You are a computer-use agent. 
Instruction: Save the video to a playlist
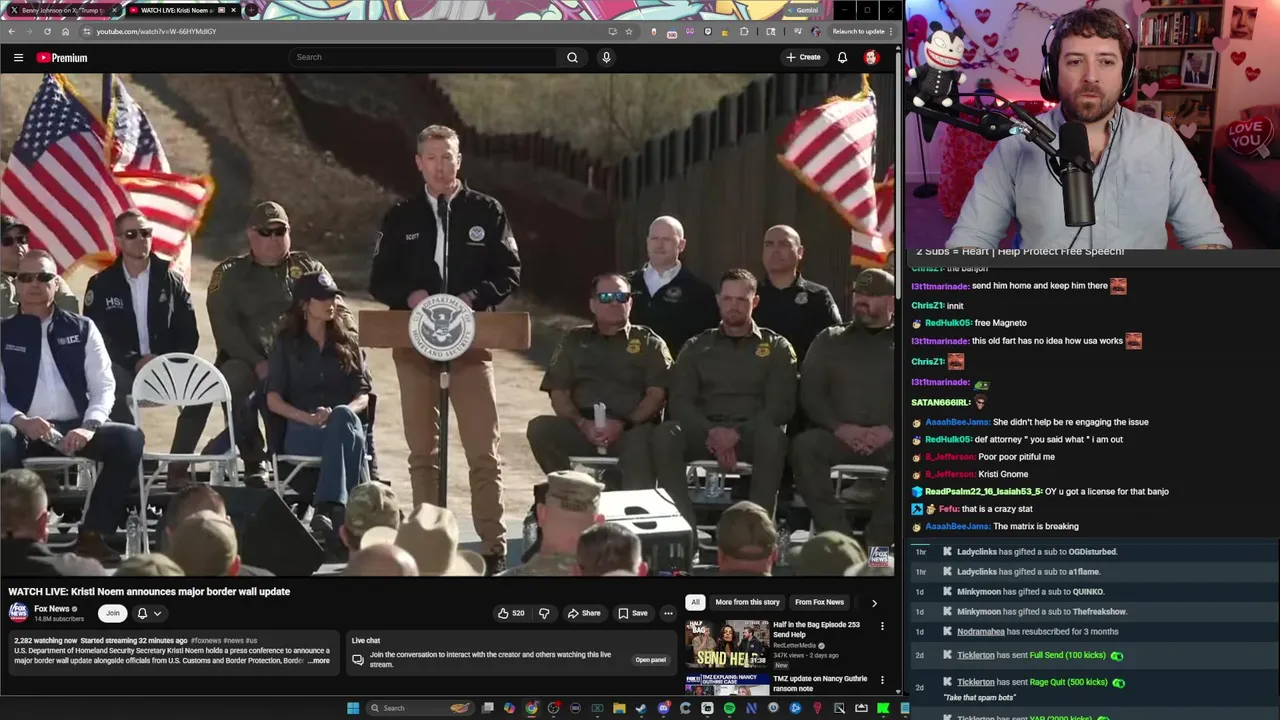coord(633,613)
